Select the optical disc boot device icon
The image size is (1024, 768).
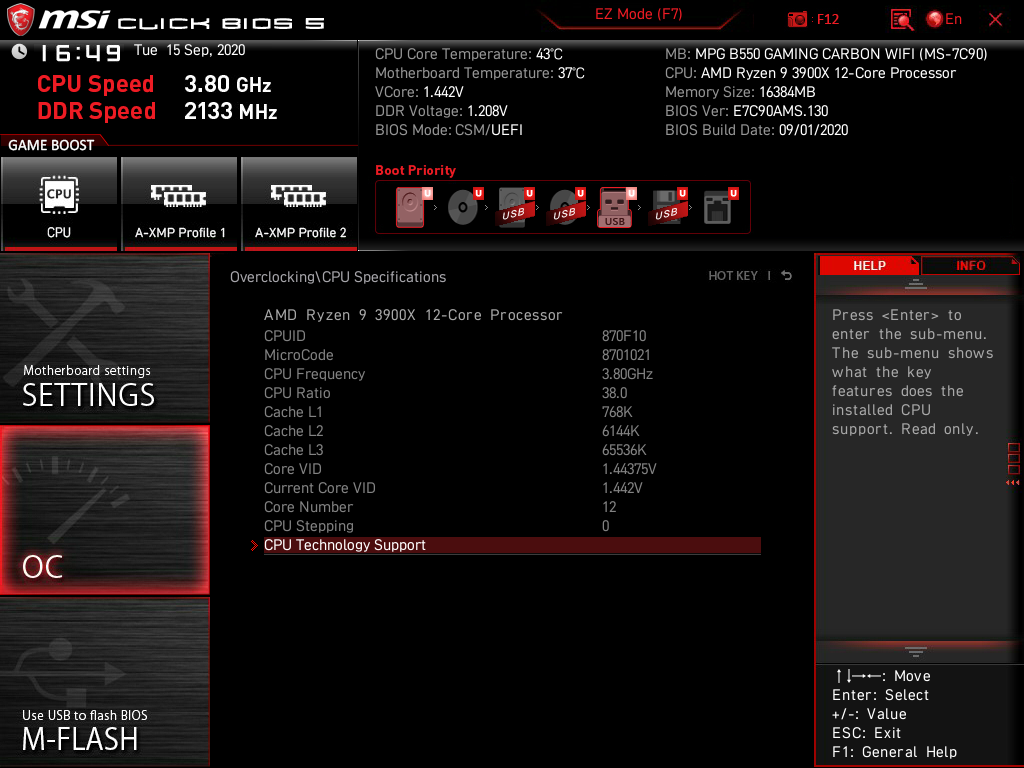(465, 207)
